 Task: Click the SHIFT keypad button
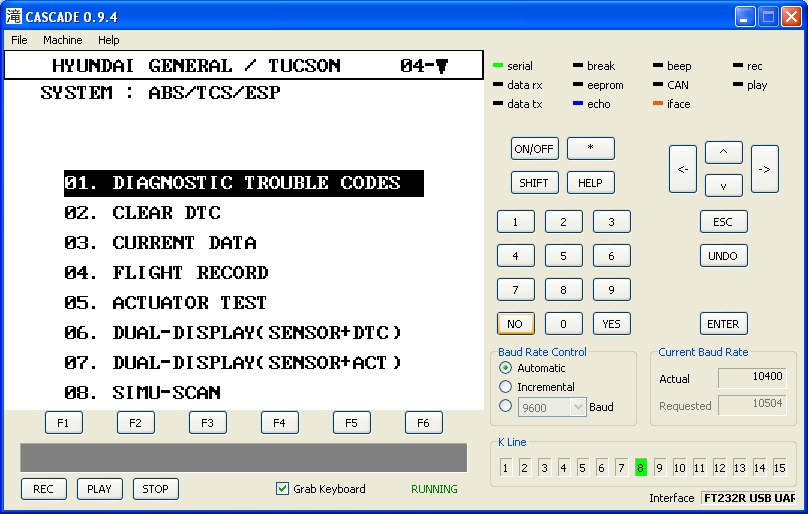pyautogui.click(x=534, y=183)
